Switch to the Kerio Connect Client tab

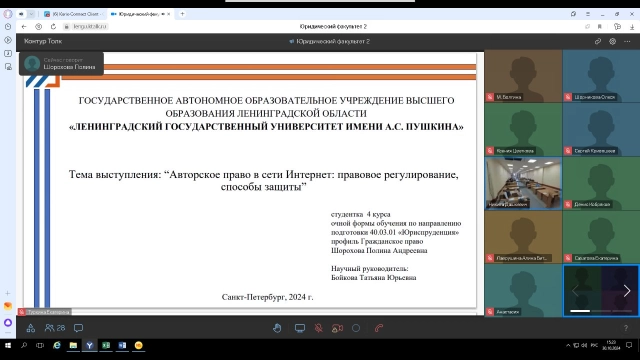(x=73, y=14)
